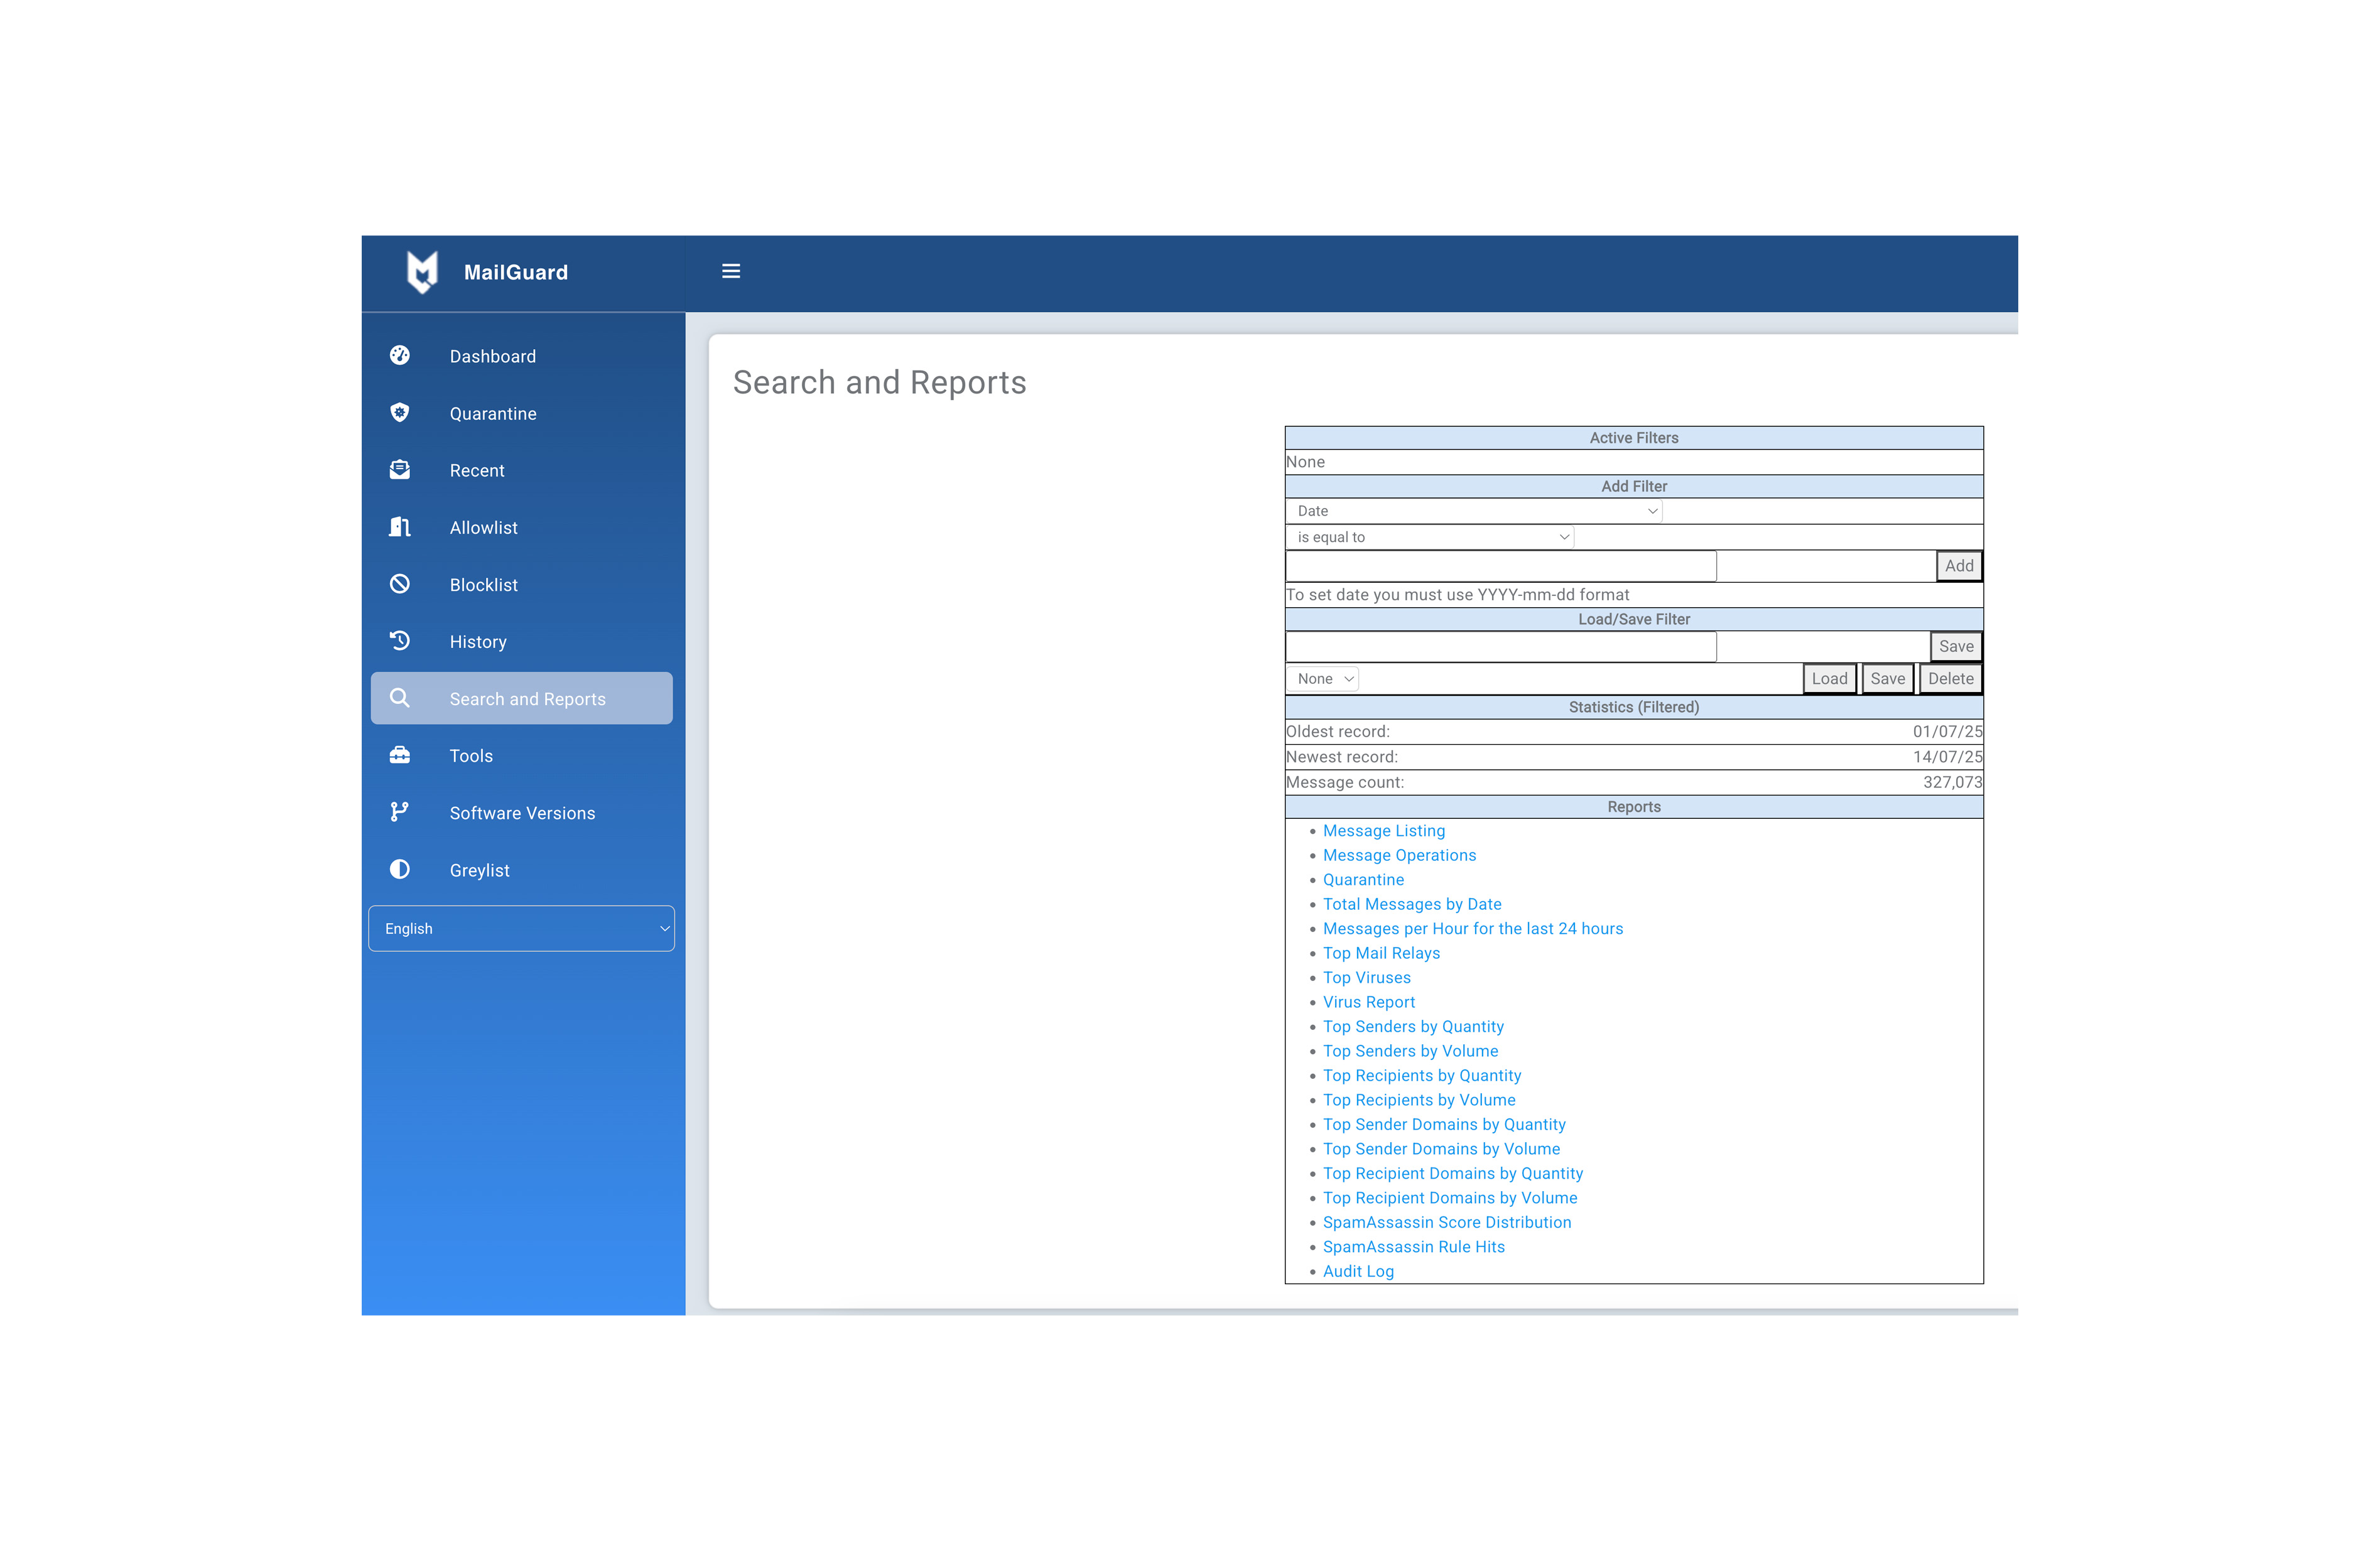Viewport: 2380px width, 1551px height.
Task: Open Top Recipient Domains by Volume
Action: click(x=1450, y=1198)
